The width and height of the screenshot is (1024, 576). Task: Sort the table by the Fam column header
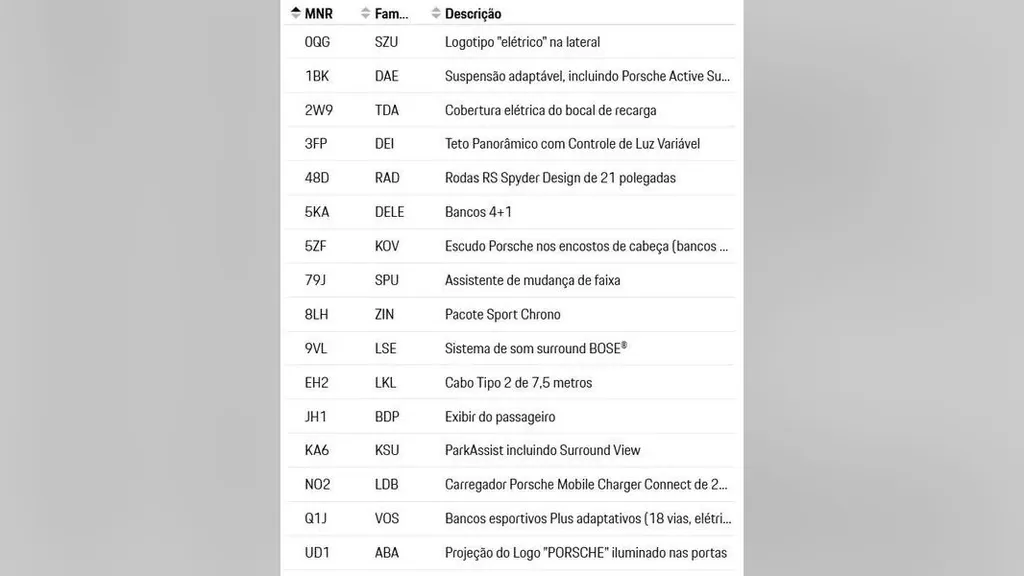coord(391,13)
